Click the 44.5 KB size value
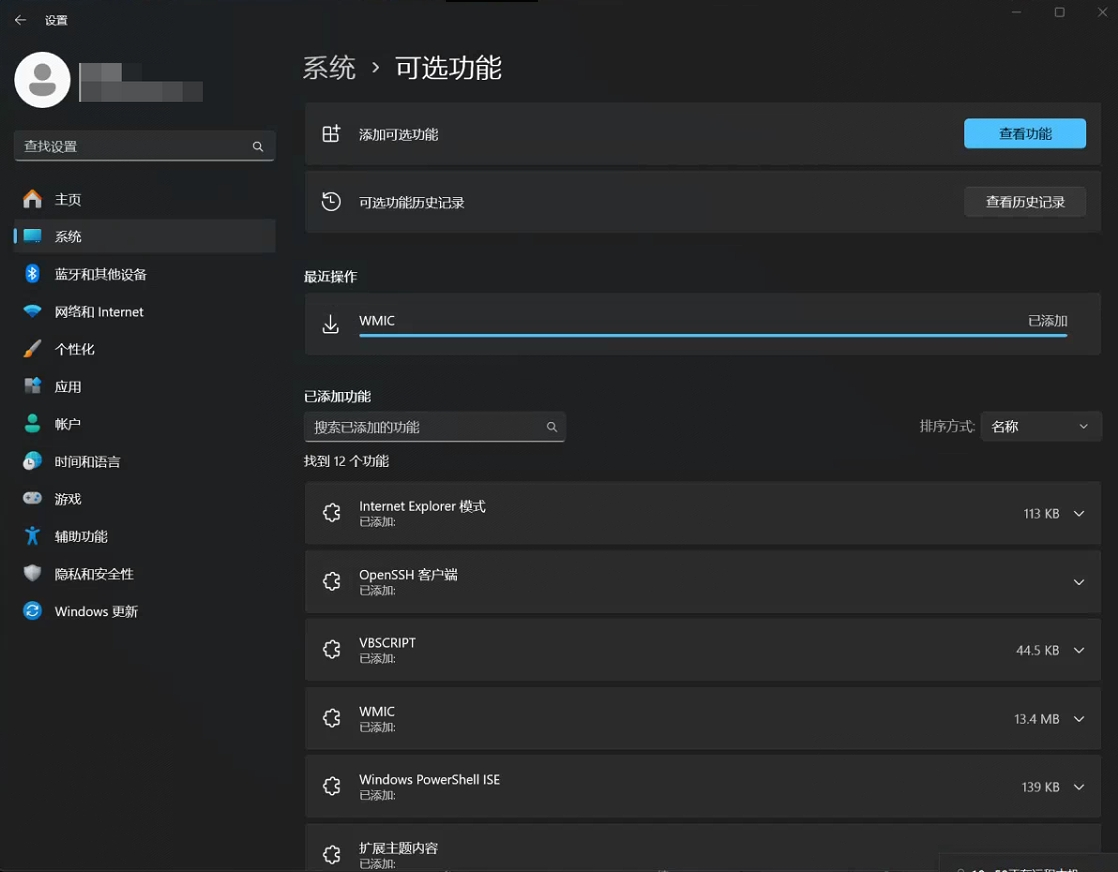This screenshot has width=1118, height=872. (x=1037, y=650)
